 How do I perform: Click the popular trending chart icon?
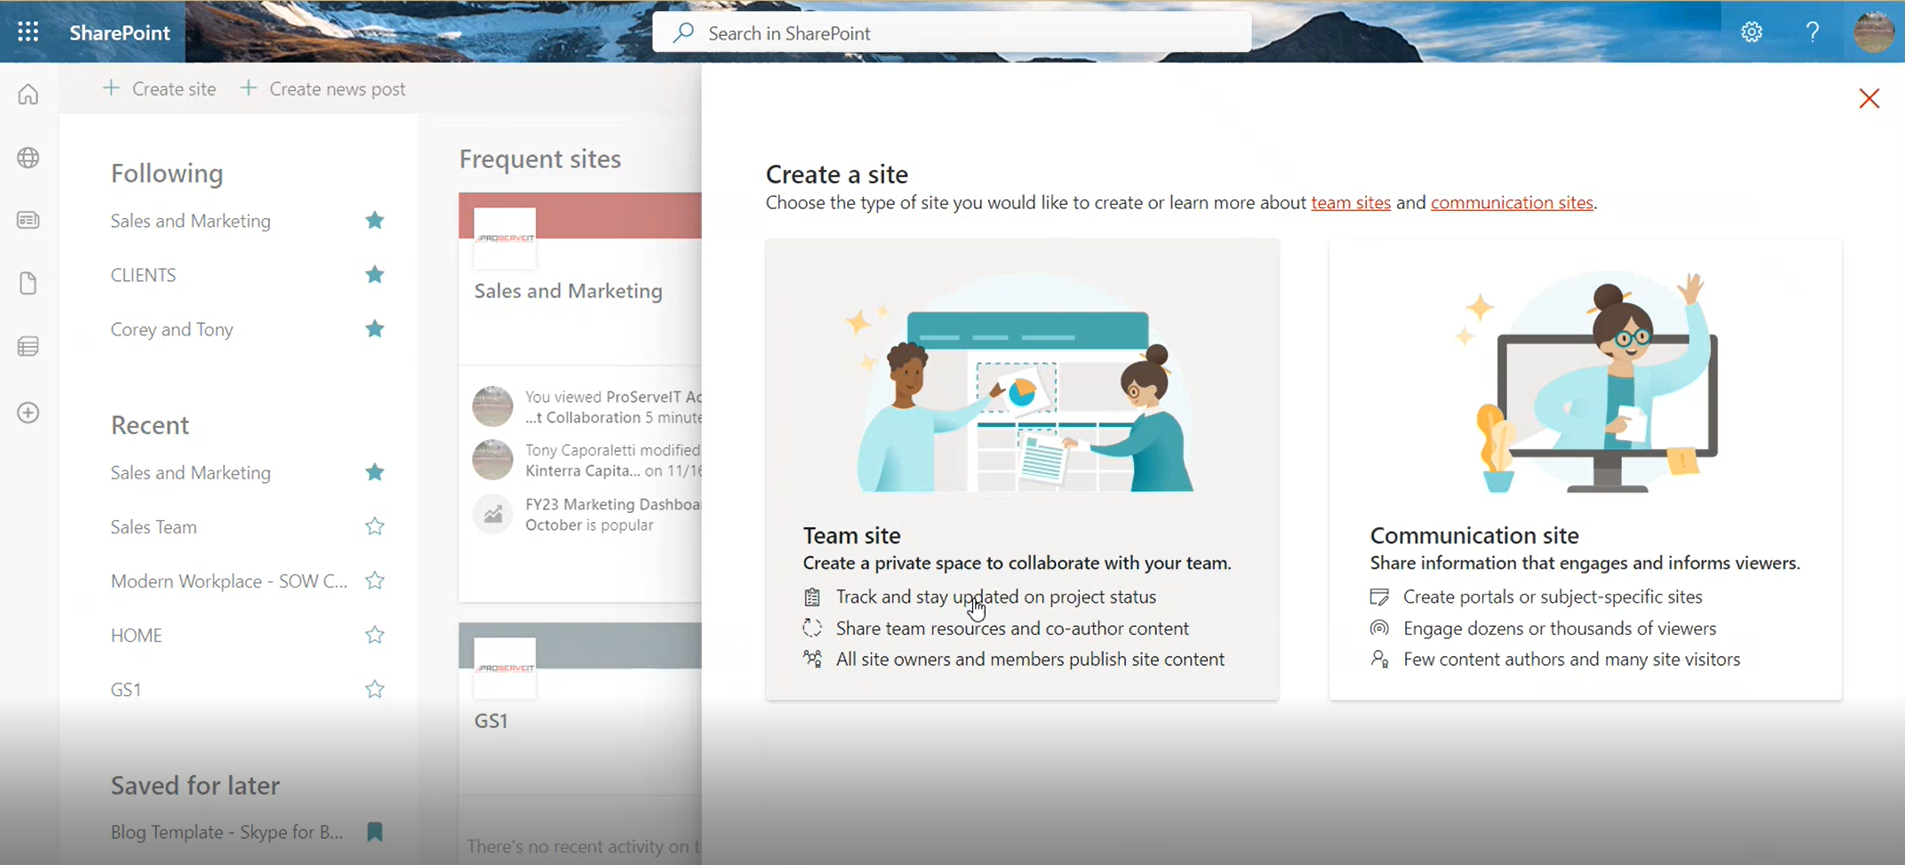pyautogui.click(x=493, y=515)
